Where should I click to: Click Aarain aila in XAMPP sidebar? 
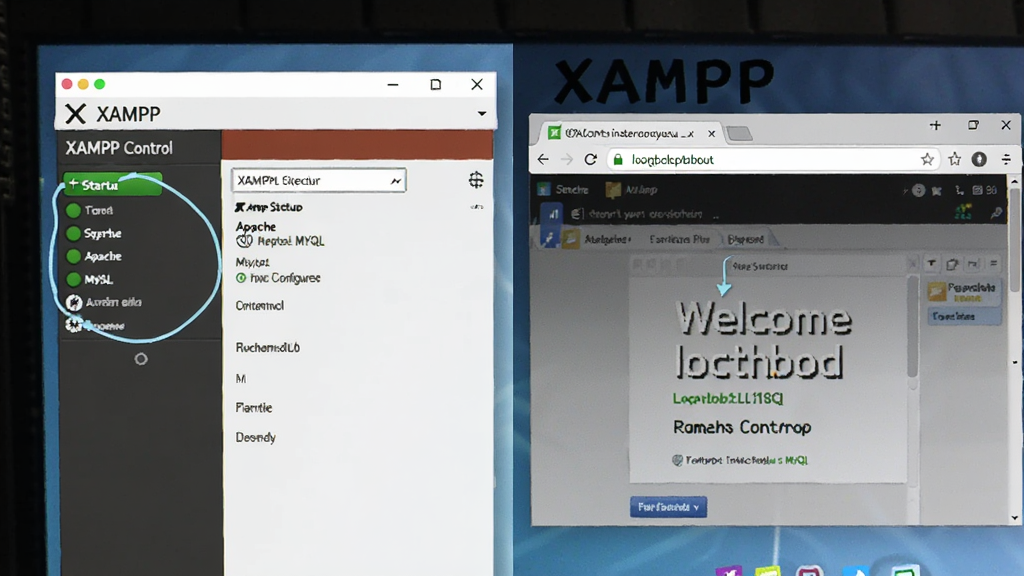(x=114, y=302)
